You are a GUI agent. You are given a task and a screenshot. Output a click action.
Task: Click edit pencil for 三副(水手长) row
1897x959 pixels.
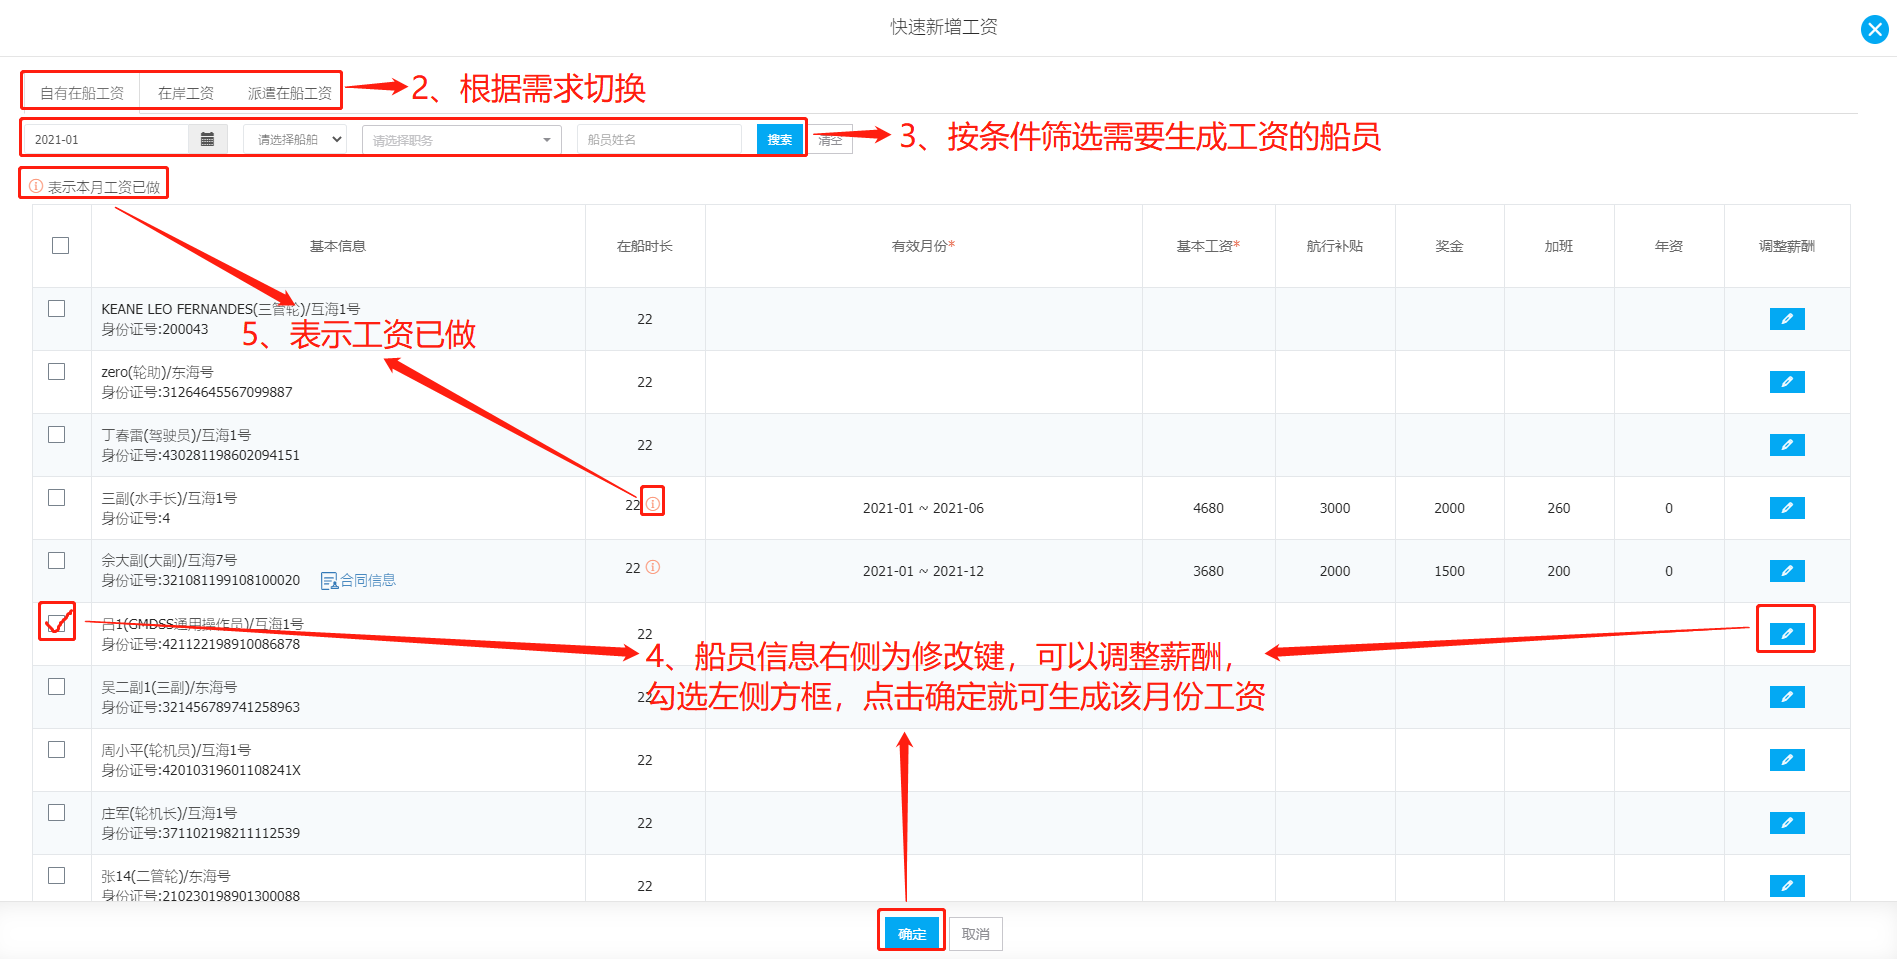tap(1786, 508)
